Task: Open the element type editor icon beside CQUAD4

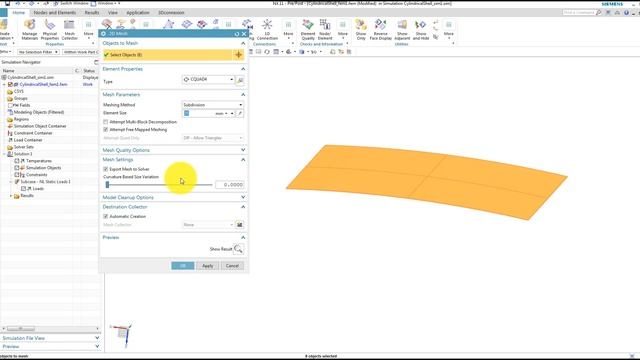Action: click(x=240, y=80)
